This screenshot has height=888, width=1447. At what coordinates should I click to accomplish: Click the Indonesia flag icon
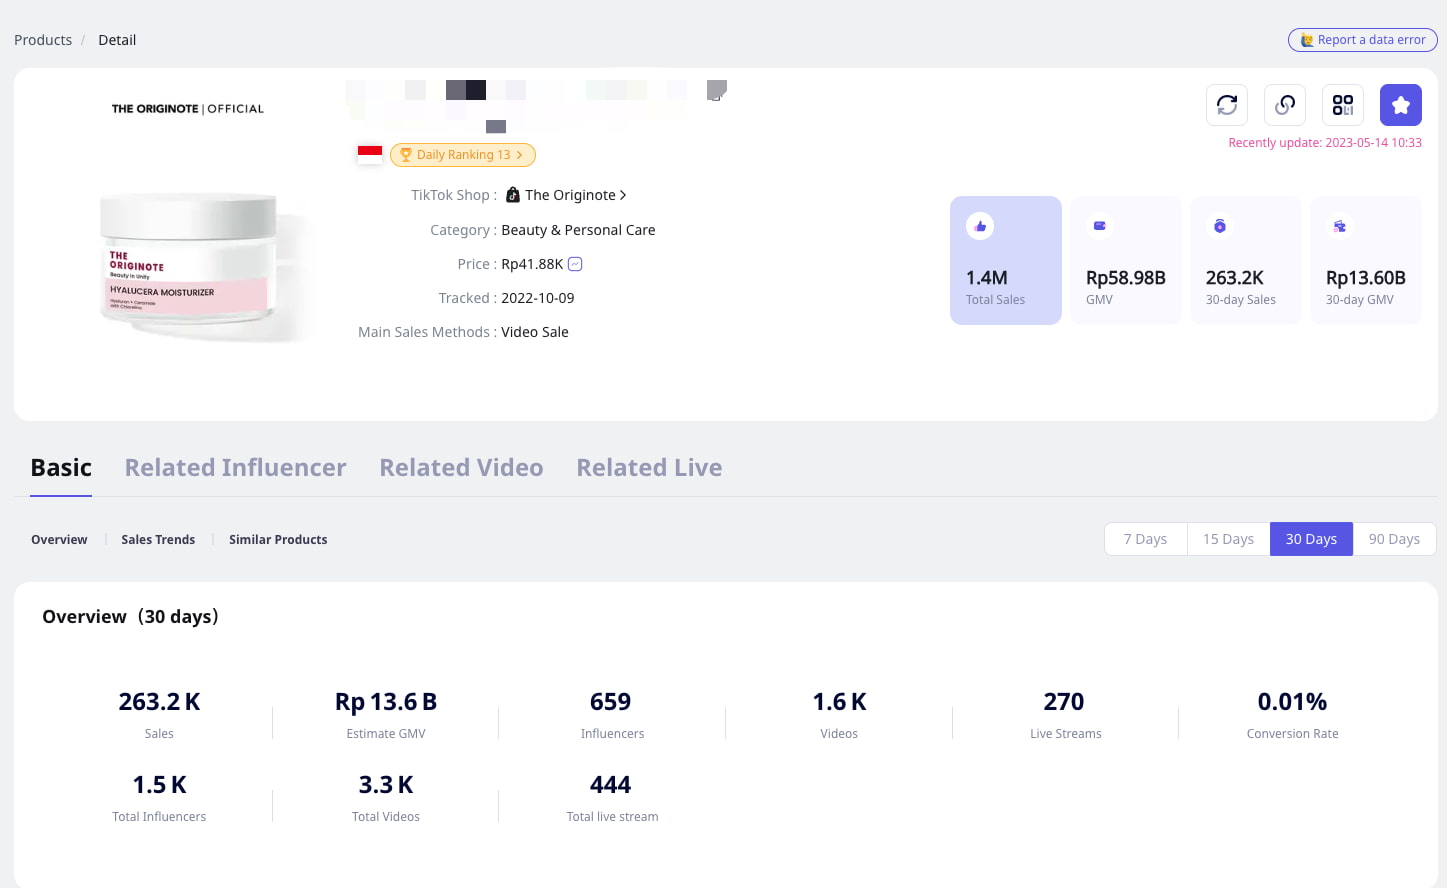tap(370, 155)
